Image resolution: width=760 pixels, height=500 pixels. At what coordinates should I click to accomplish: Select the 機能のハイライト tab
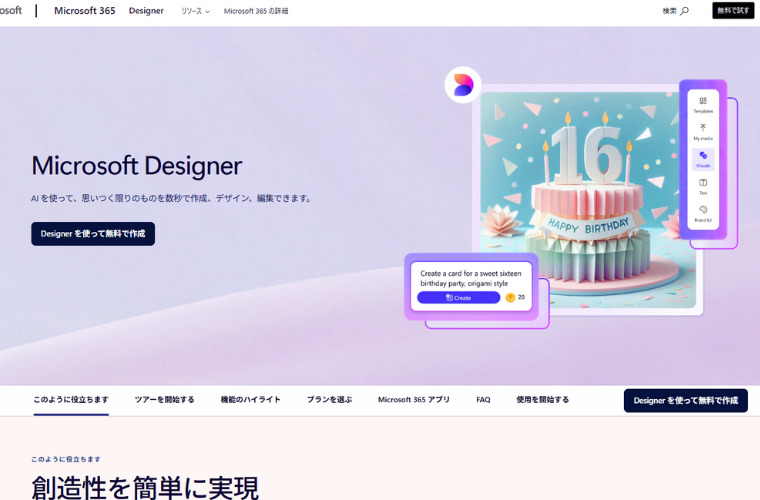(251, 400)
